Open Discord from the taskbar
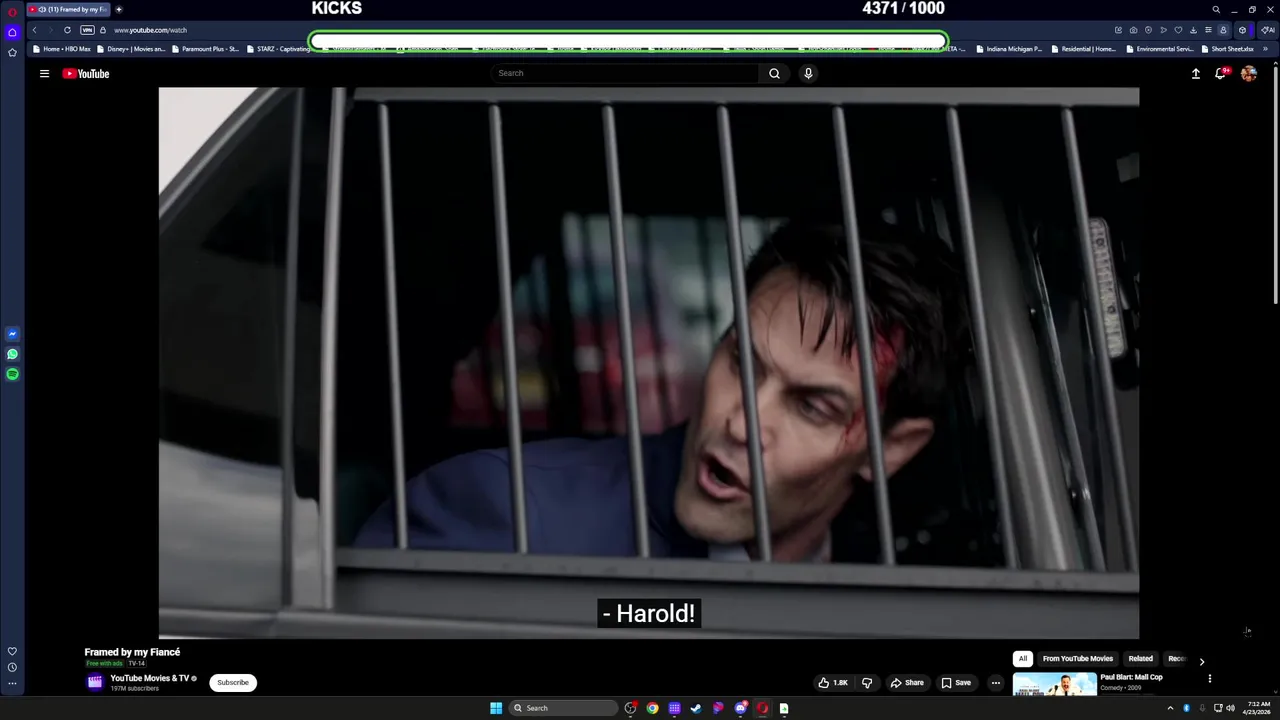This screenshot has height=720, width=1280. 740,708
